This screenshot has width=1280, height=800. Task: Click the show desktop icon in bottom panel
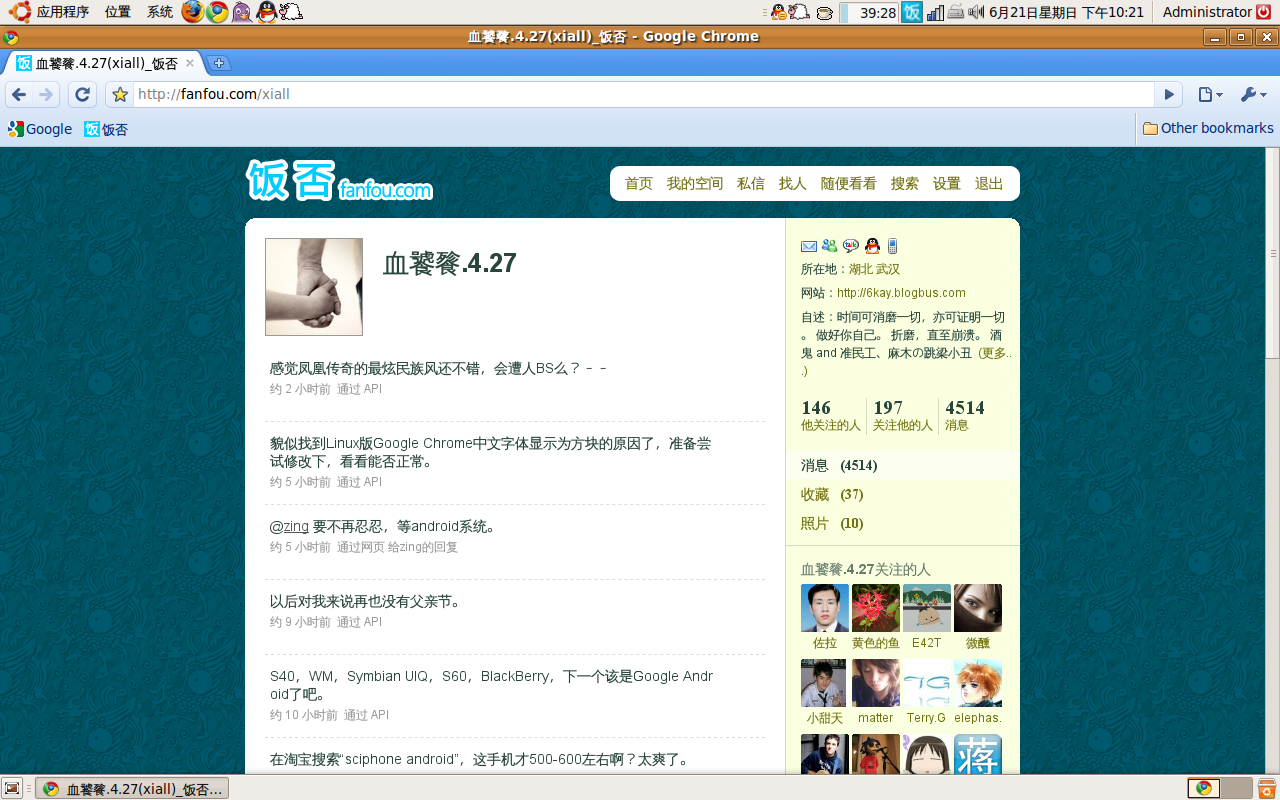12,788
